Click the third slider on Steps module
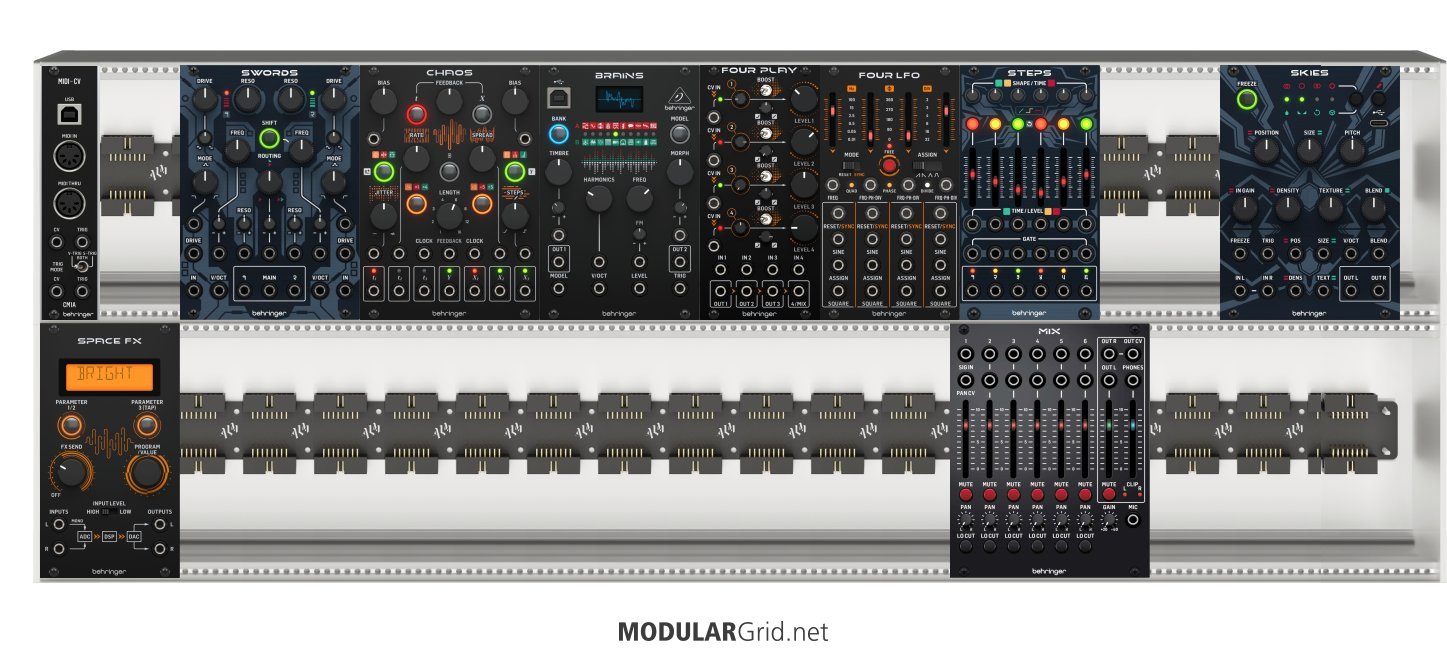 [x=1018, y=178]
